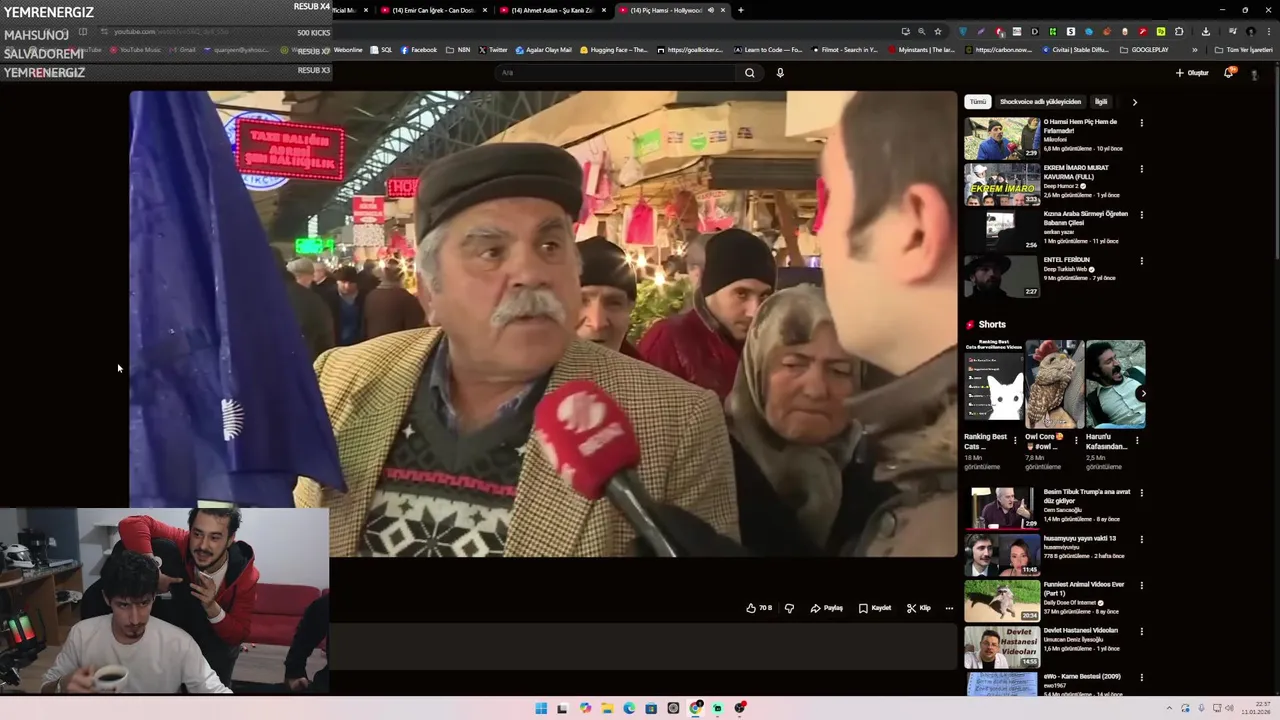Open options for Kızına Araba Sürmeyi Öğreten video
1280x720 pixels.
pyautogui.click(x=1141, y=215)
